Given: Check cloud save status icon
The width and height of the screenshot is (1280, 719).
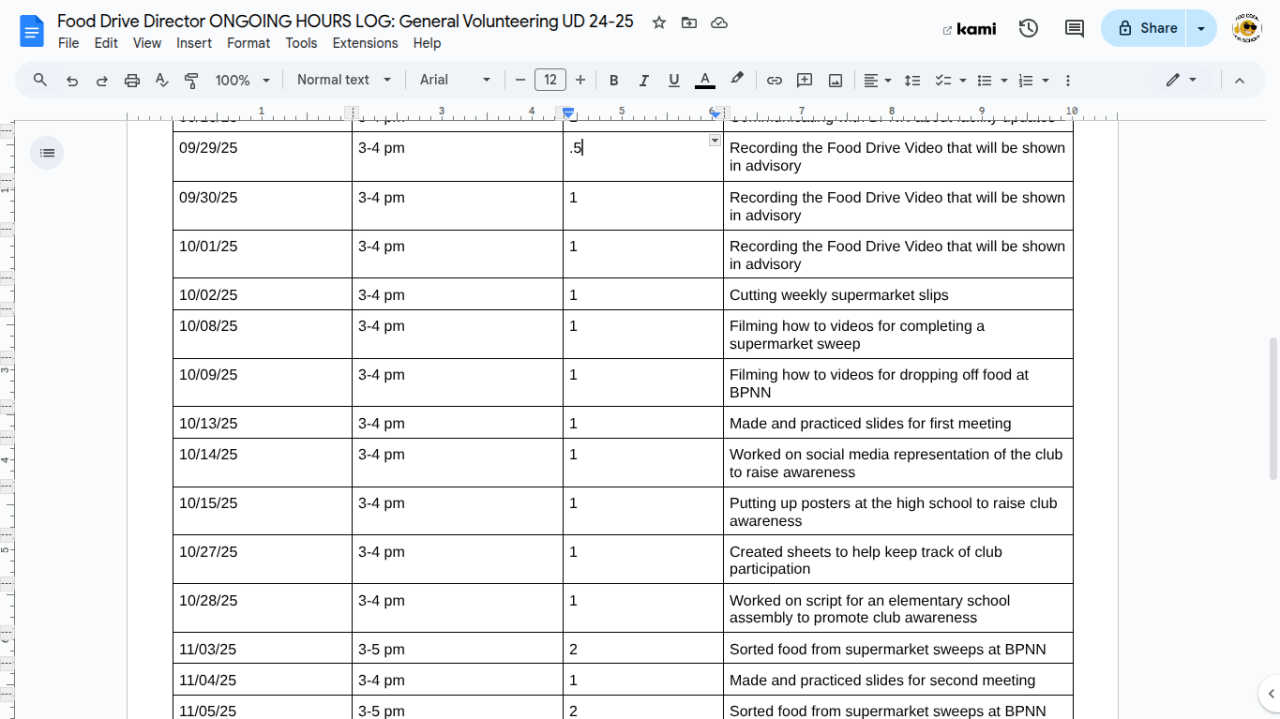Looking at the screenshot, I should pyautogui.click(x=719, y=23).
